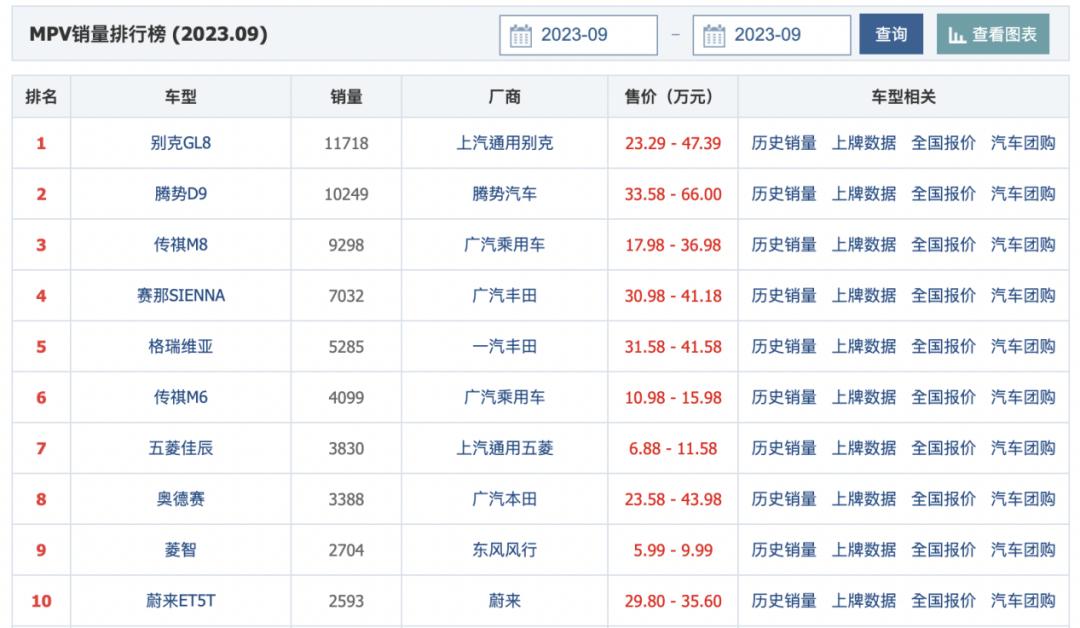1080x628 pixels.
Task: Open the 腾势D9 model page
Action: (x=181, y=194)
